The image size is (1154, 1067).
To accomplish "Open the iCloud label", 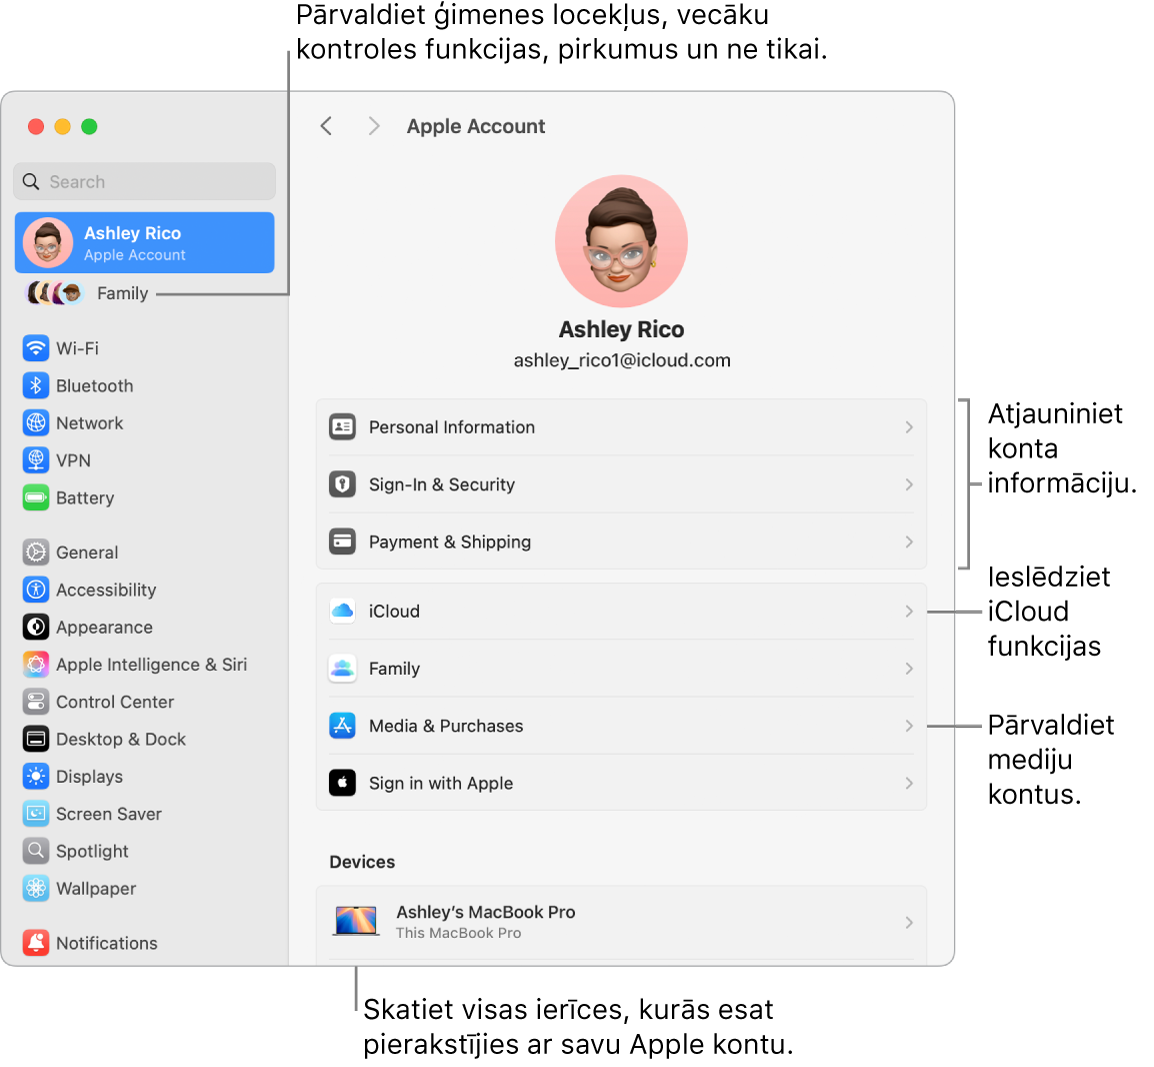I will tap(394, 612).
